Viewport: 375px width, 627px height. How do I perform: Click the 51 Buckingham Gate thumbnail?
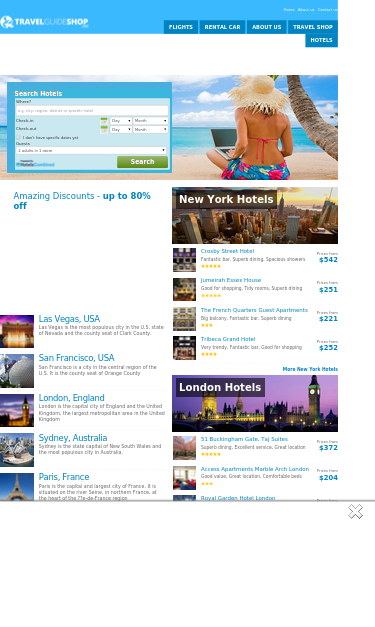tap(184, 448)
